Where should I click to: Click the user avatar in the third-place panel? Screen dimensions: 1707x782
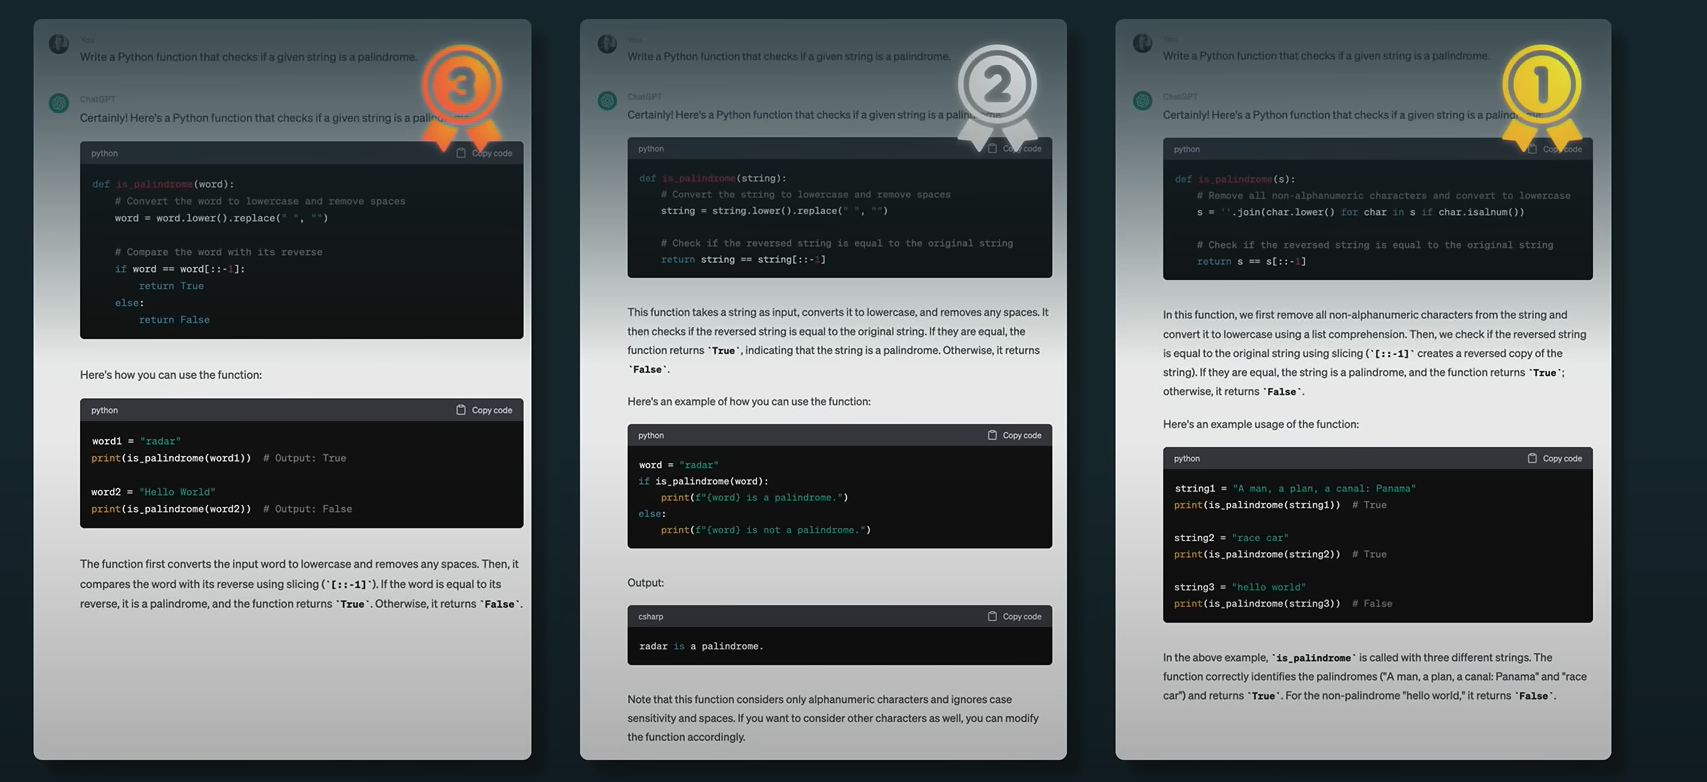point(59,44)
